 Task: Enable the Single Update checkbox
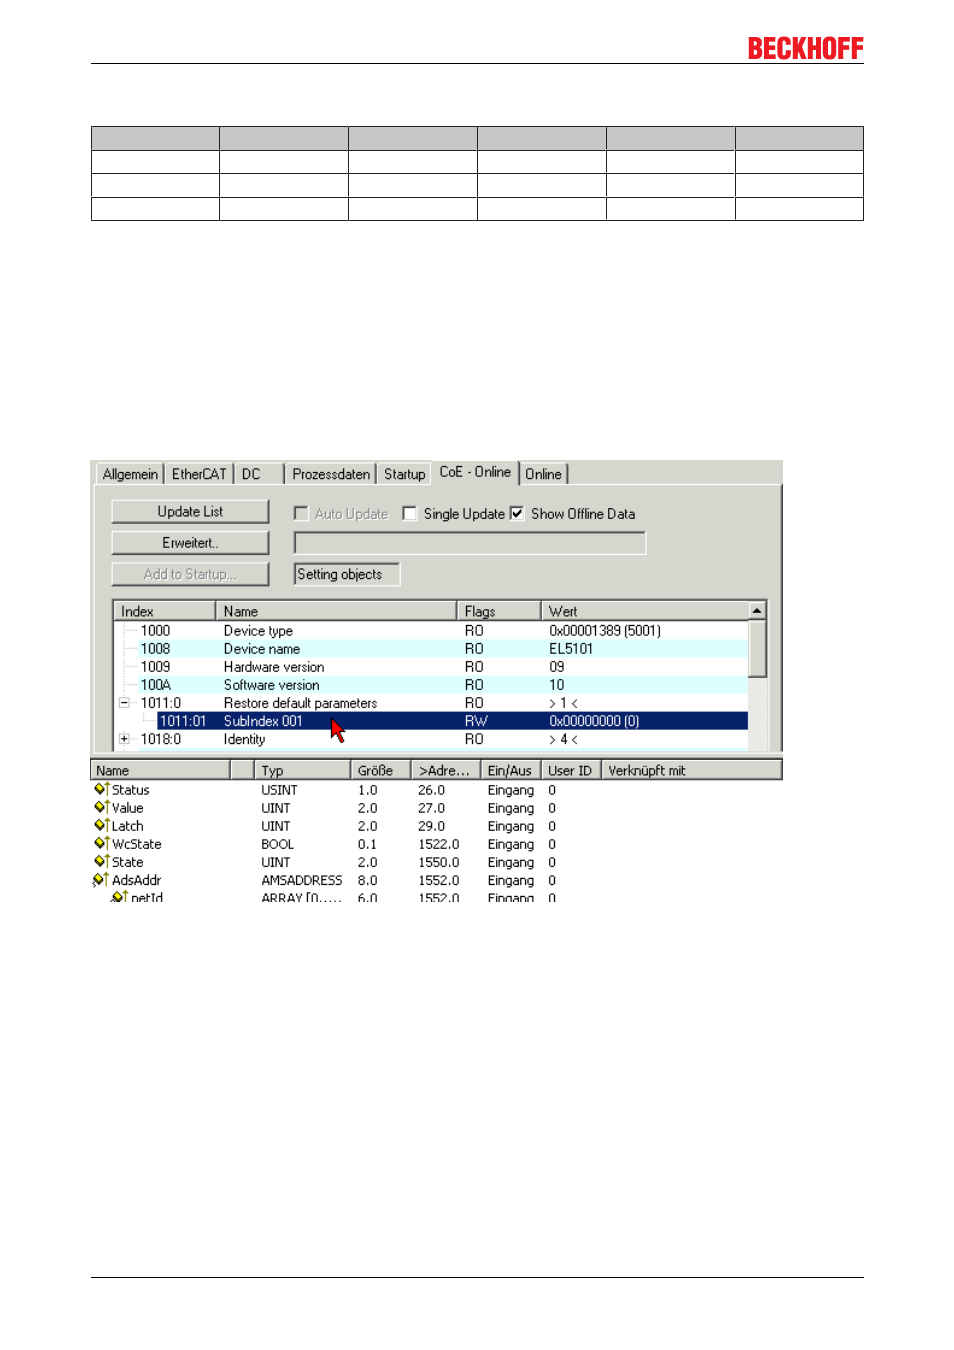[409, 513]
